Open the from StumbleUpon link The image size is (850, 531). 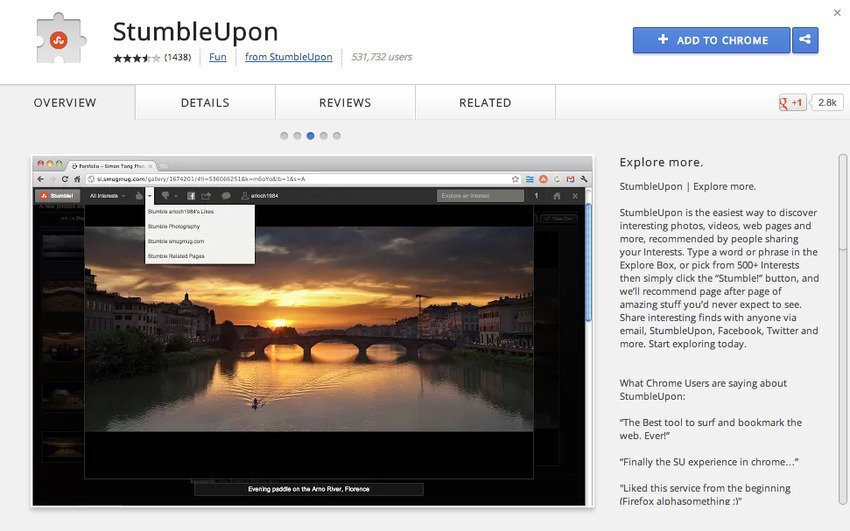pyautogui.click(x=288, y=57)
